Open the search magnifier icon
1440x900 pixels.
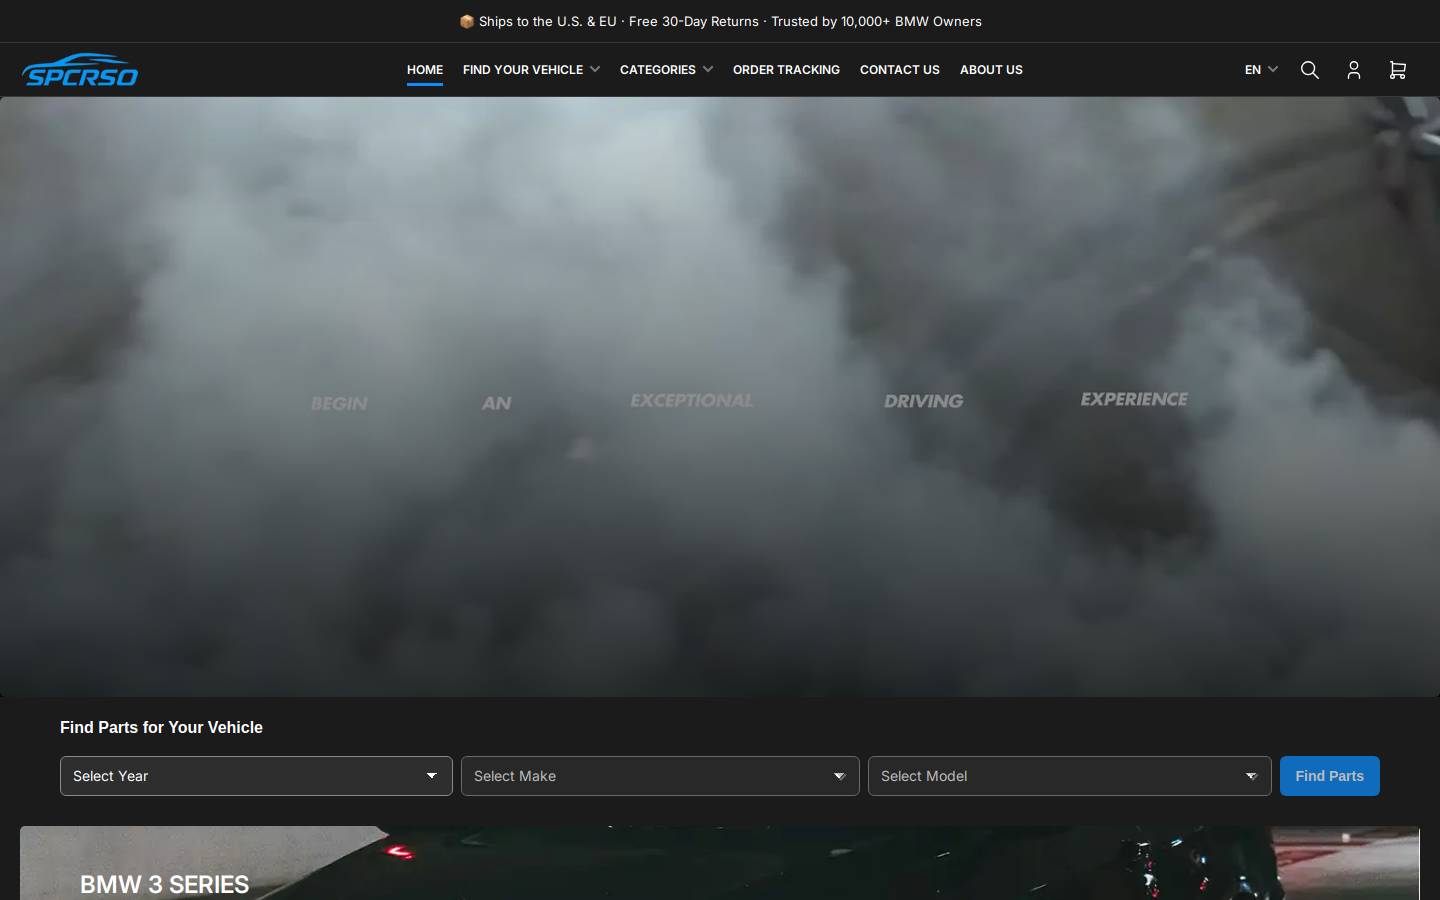[x=1309, y=70]
